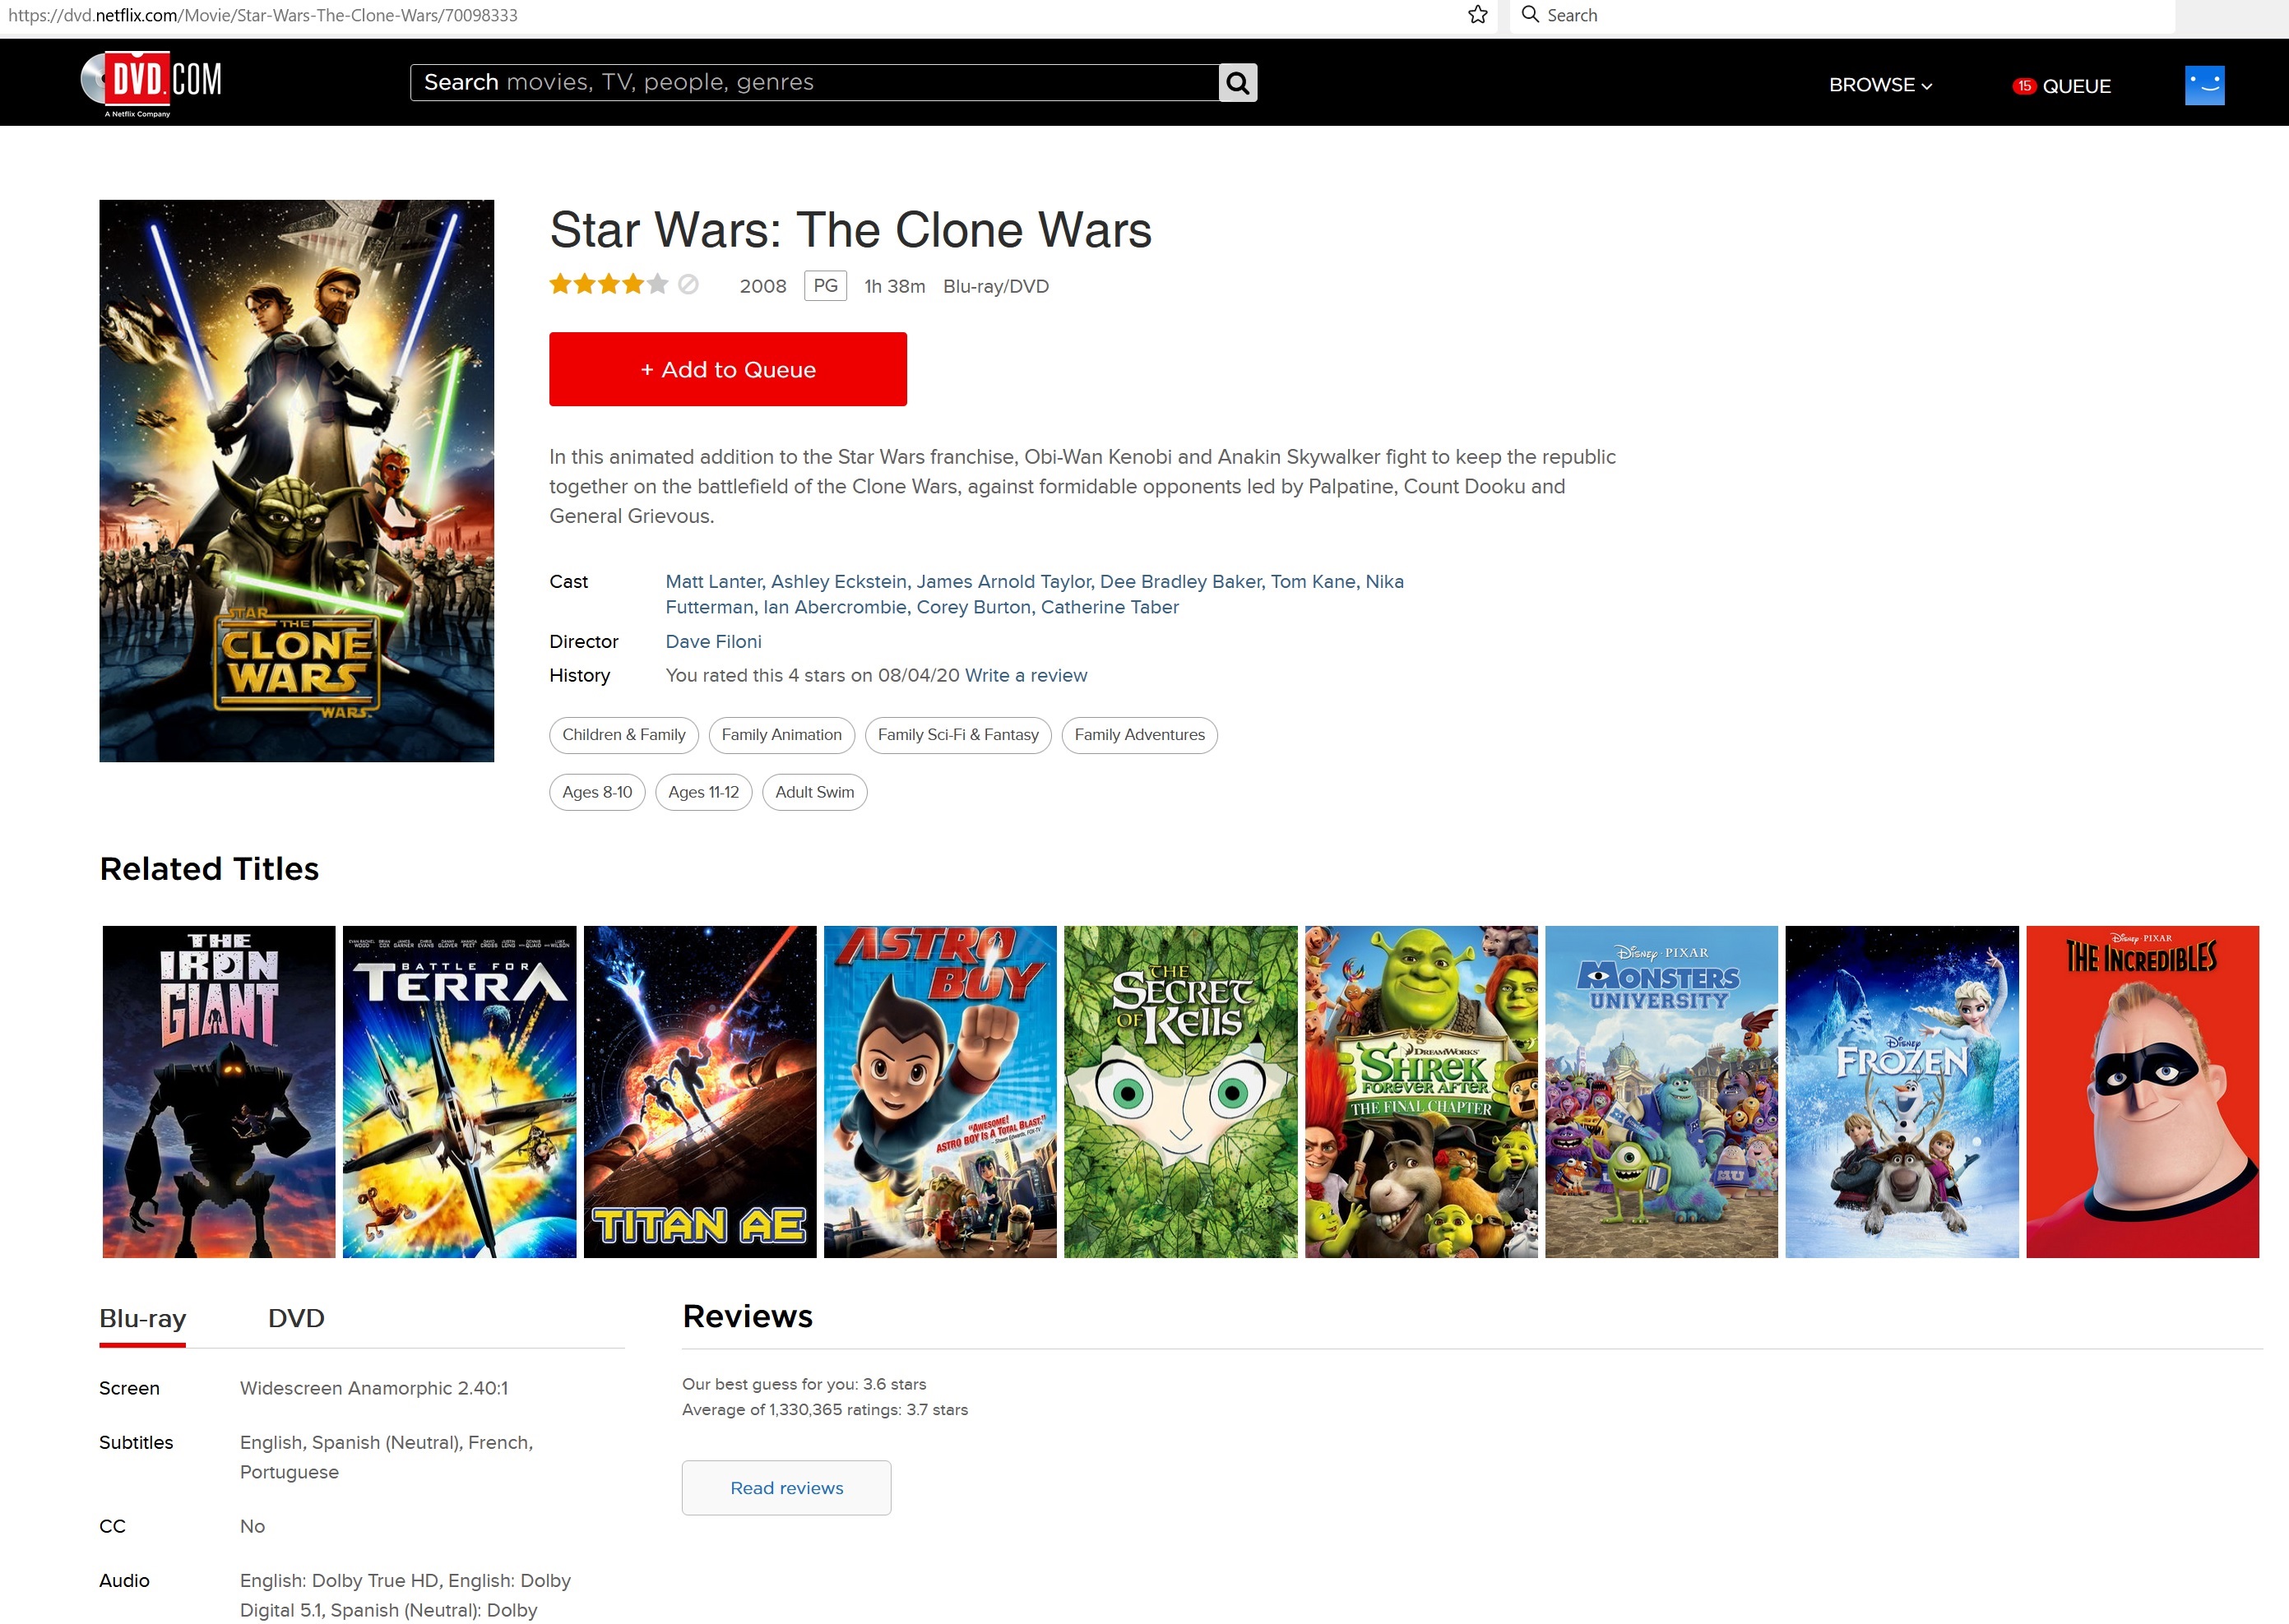Viewport: 2289px width, 1624px height.
Task: Click the browser search magnifier icon
Action: click(1529, 15)
